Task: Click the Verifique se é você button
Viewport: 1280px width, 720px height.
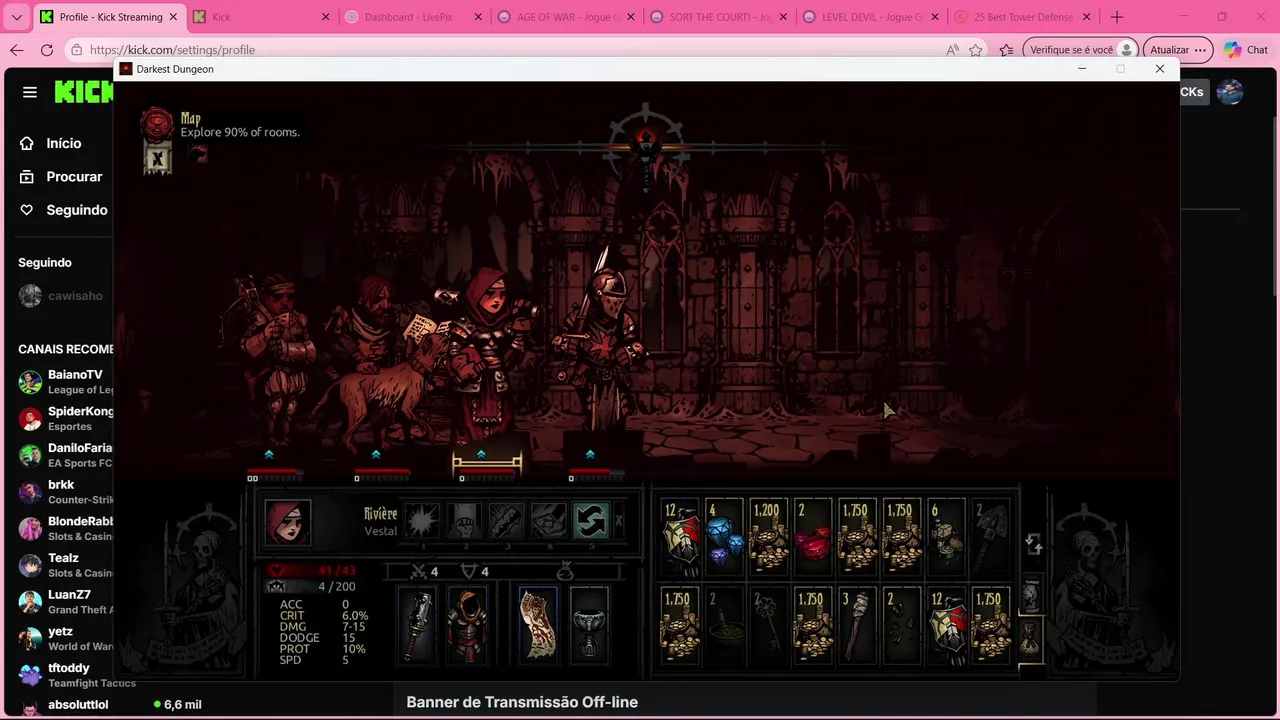Action: pyautogui.click(x=1080, y=50)
